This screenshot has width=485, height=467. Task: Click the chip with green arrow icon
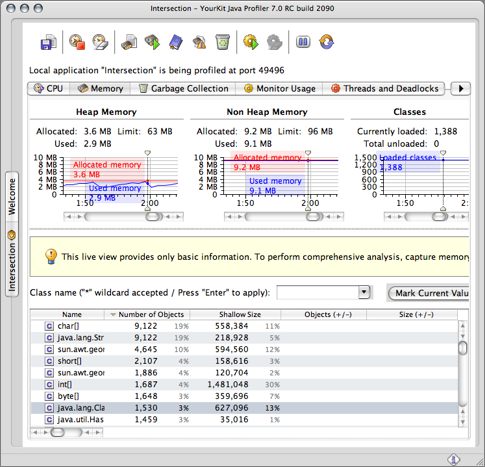tap(152, 42)
